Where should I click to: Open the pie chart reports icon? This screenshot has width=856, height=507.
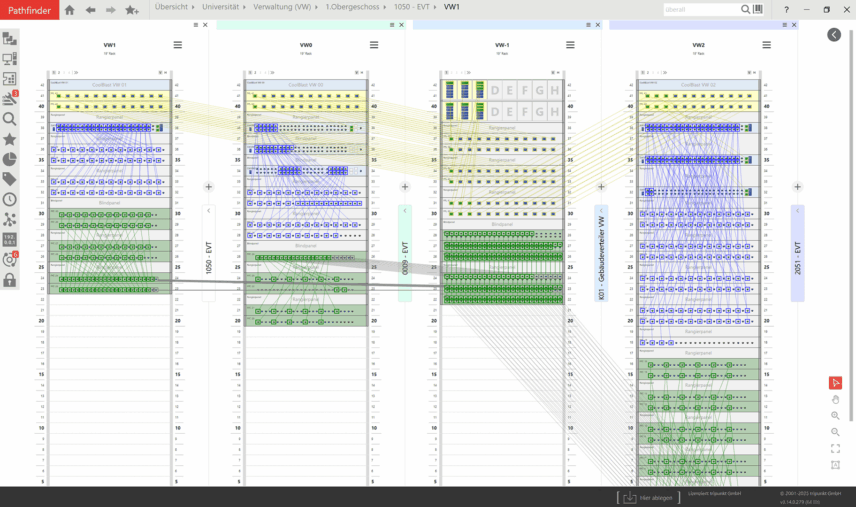[x=10, y=160]
